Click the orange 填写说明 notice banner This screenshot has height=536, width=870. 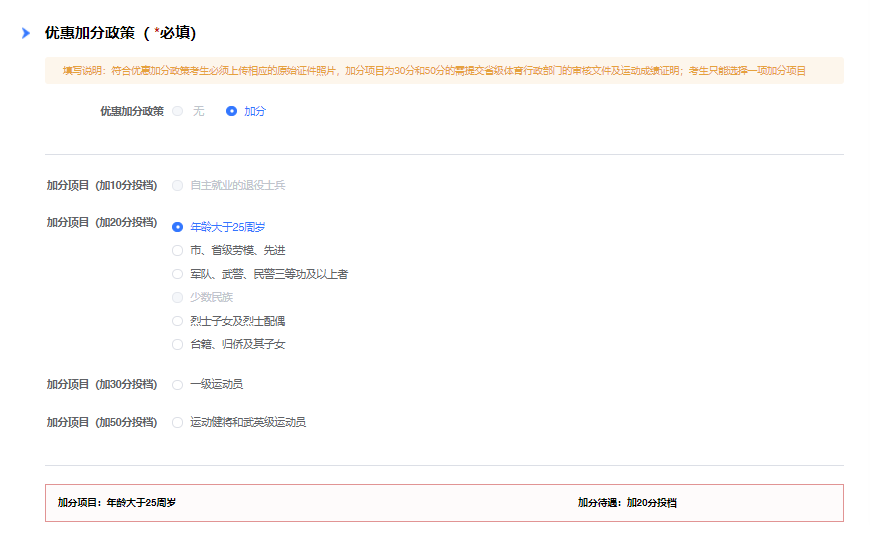point(444,71)
